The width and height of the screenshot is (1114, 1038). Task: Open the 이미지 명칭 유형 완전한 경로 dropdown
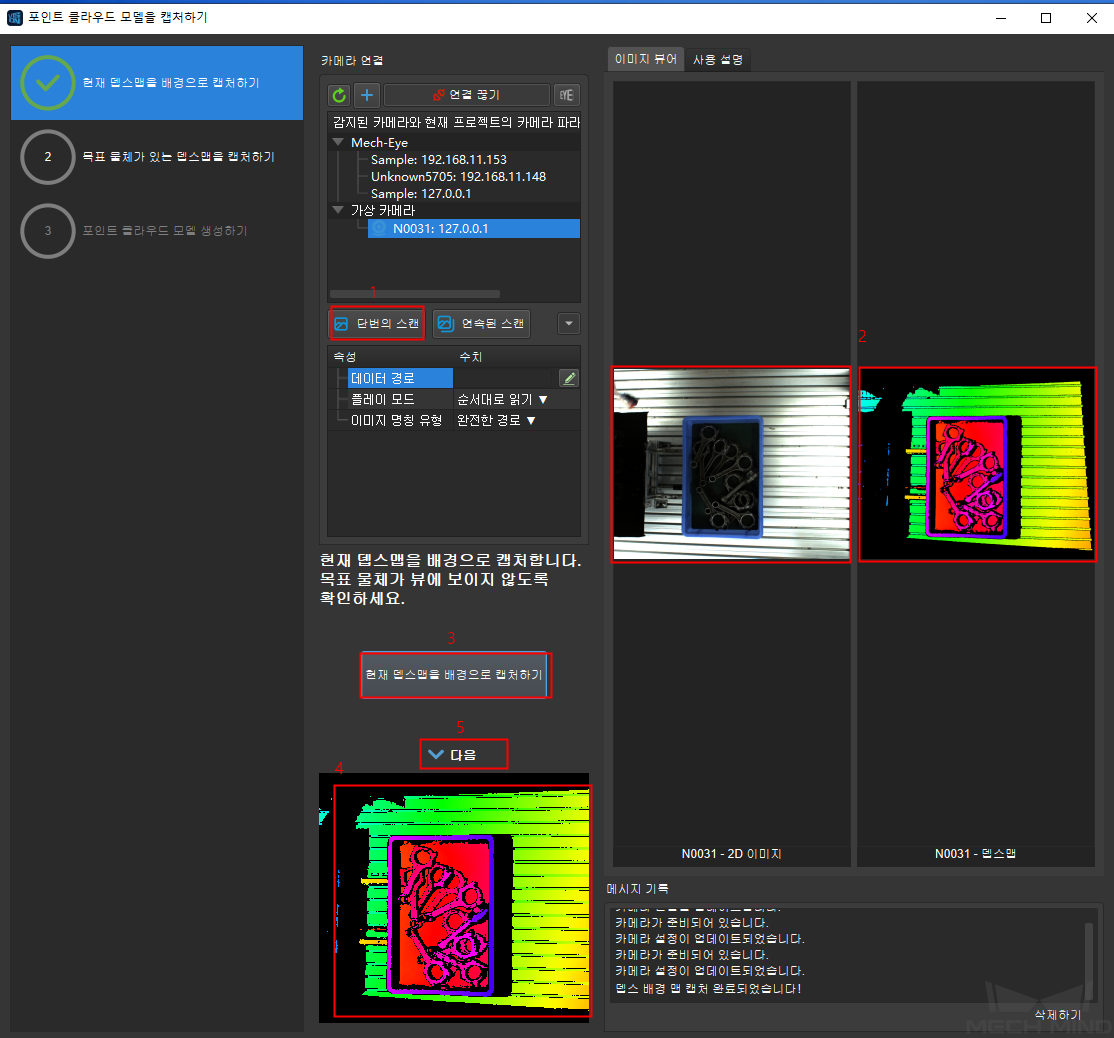pos(497,420)
